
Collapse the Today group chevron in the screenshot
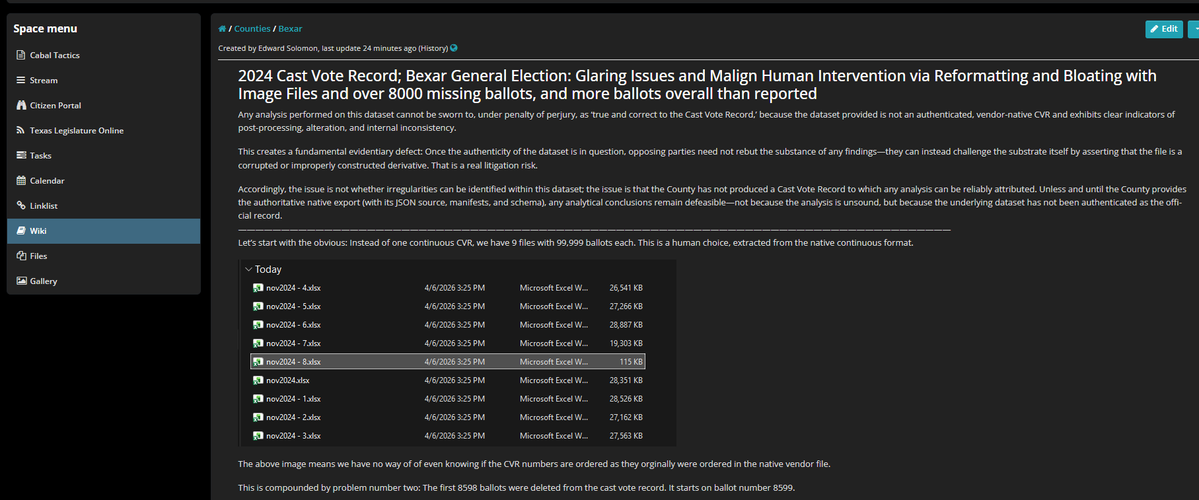point(249,269)
